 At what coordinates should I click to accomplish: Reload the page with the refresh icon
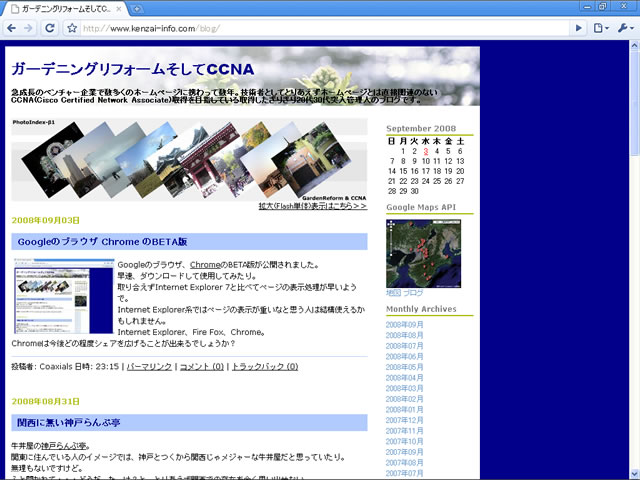pyautogui.click(x=48, y=28)
